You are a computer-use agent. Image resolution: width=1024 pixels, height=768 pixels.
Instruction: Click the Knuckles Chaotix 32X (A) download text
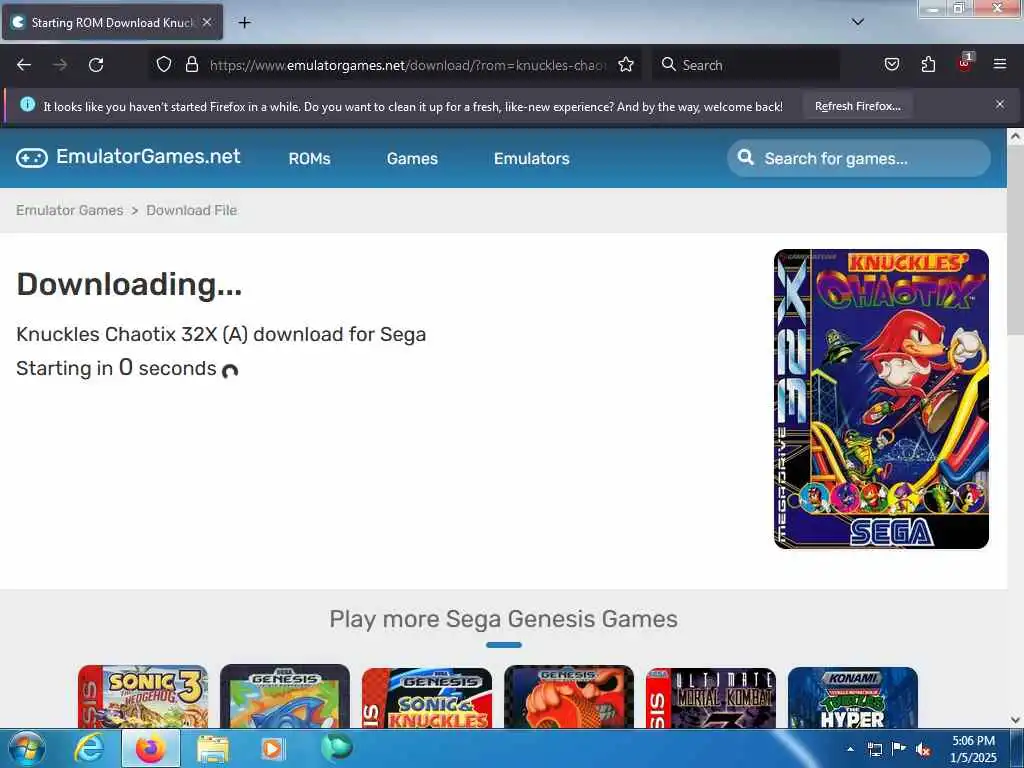[221, 334]
